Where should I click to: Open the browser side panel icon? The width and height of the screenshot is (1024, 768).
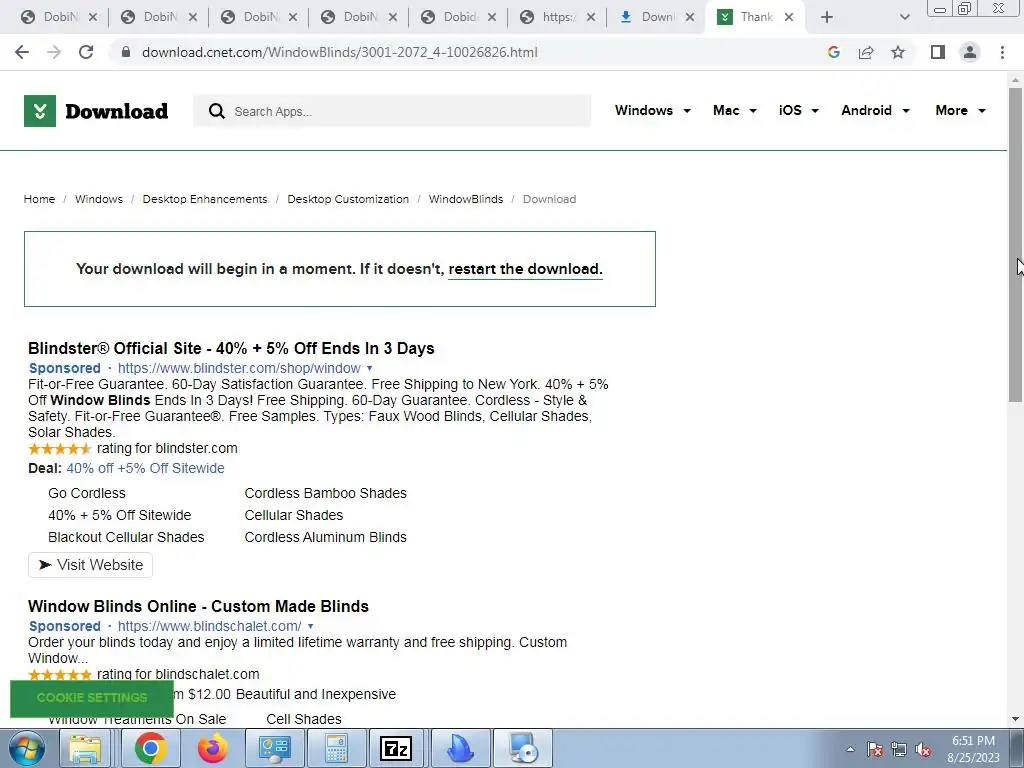938,52
